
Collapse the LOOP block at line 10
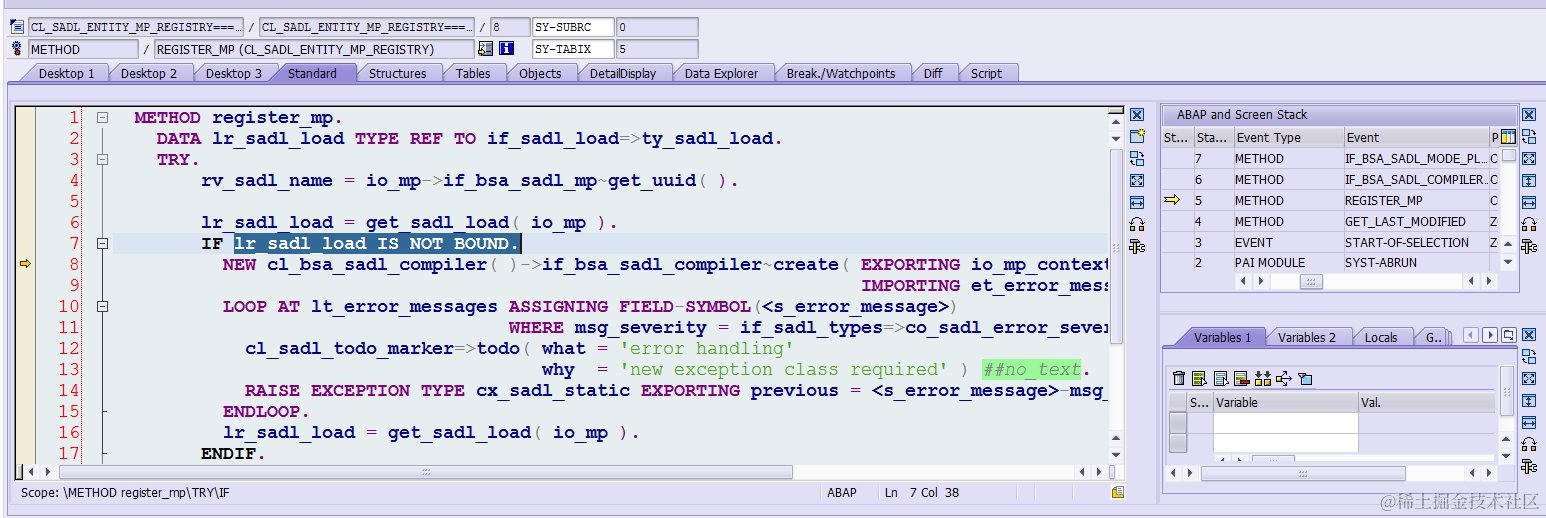(102, 306)
